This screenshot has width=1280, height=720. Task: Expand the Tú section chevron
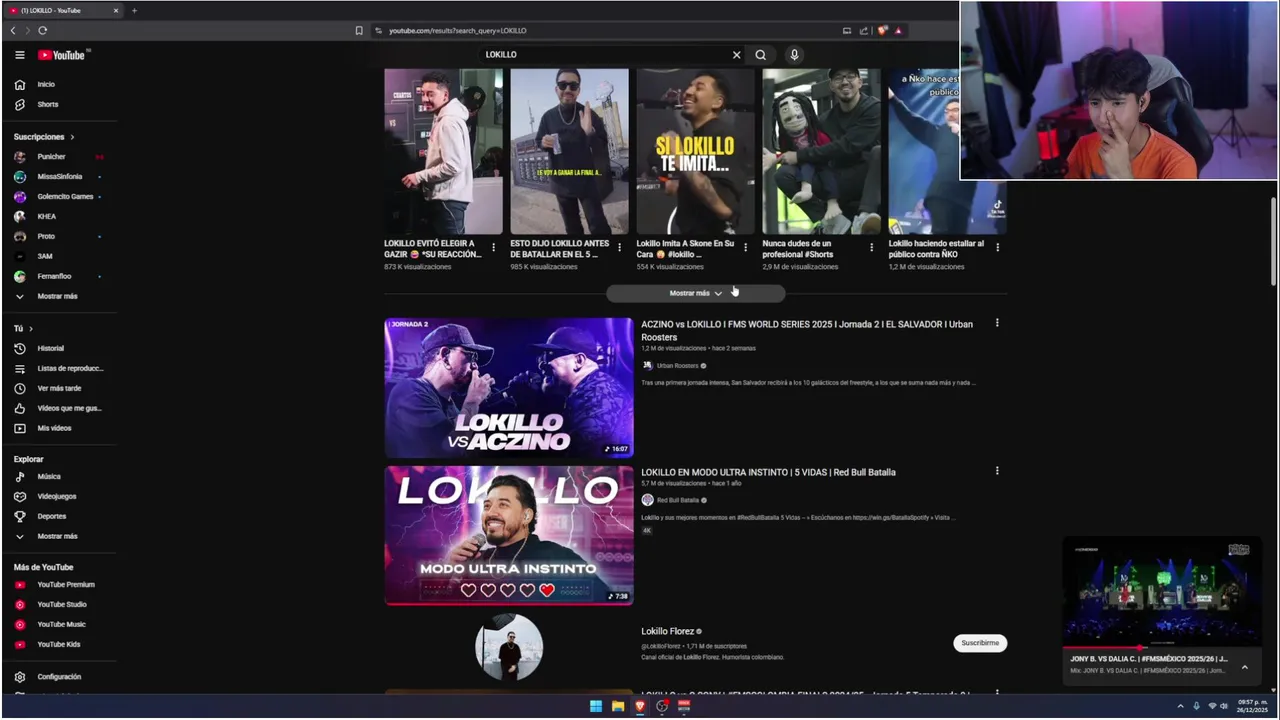click(31, 328)
